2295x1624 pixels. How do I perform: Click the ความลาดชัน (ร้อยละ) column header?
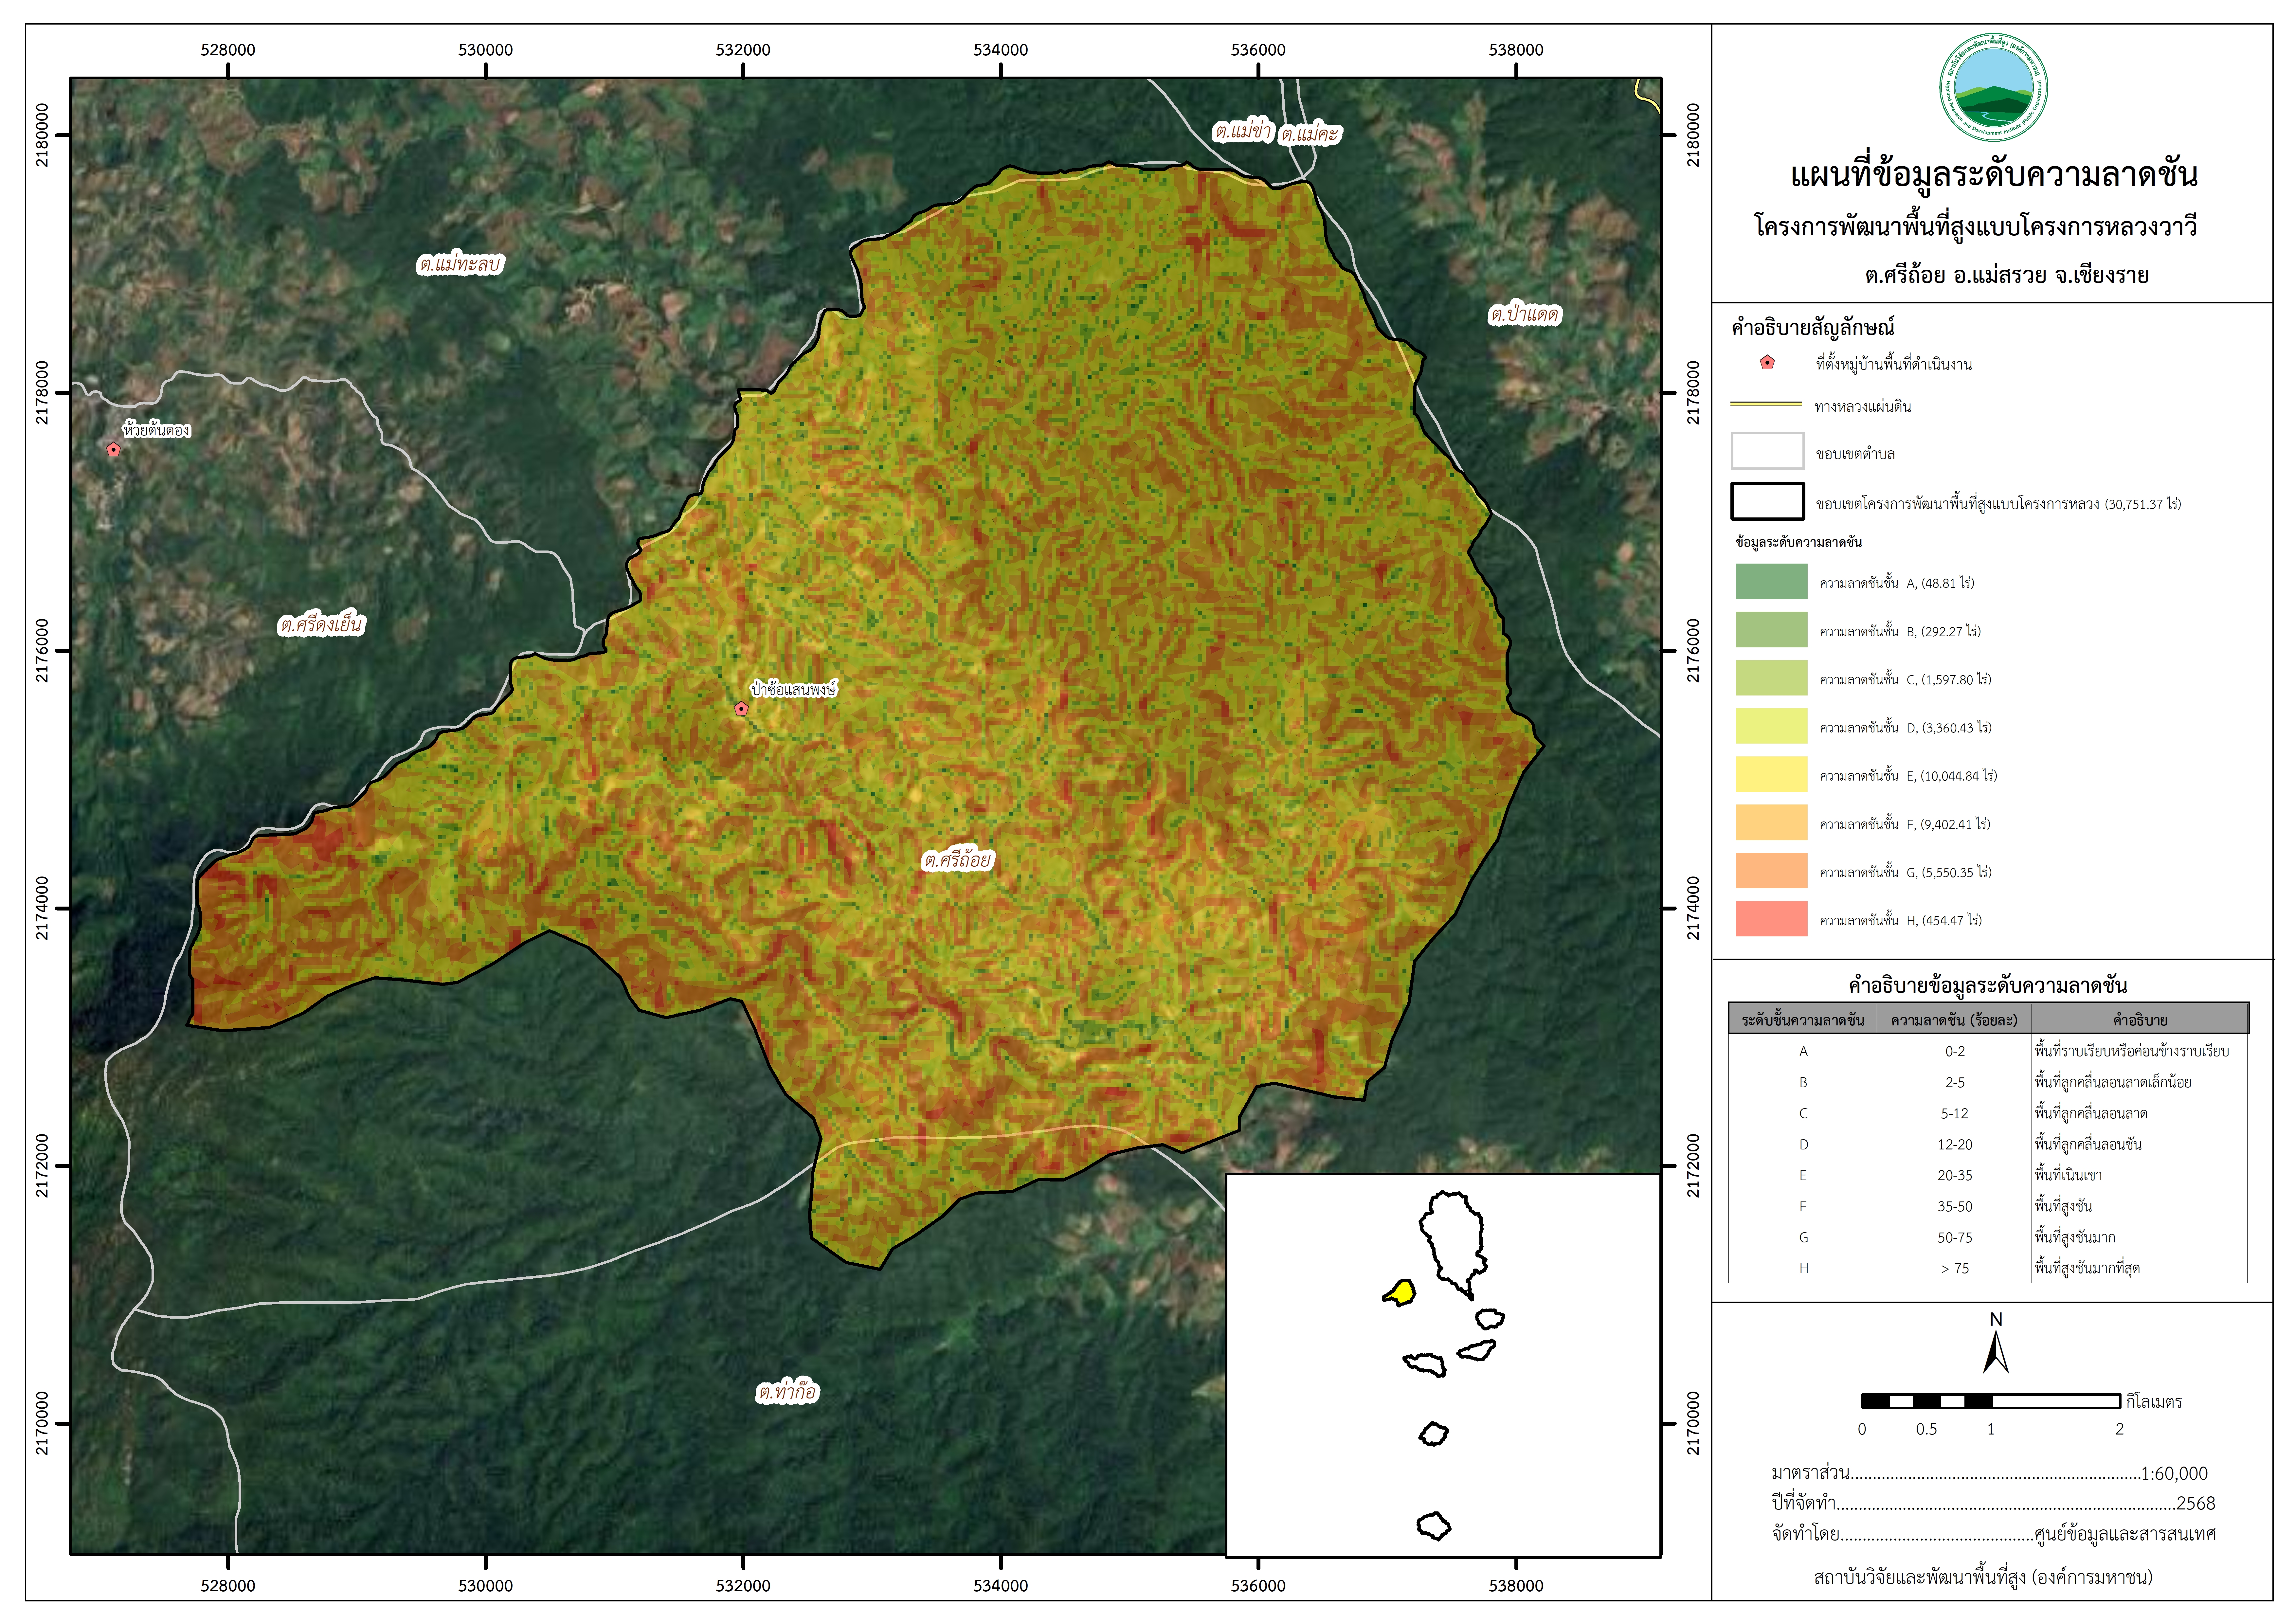tap(1954, 1020)
